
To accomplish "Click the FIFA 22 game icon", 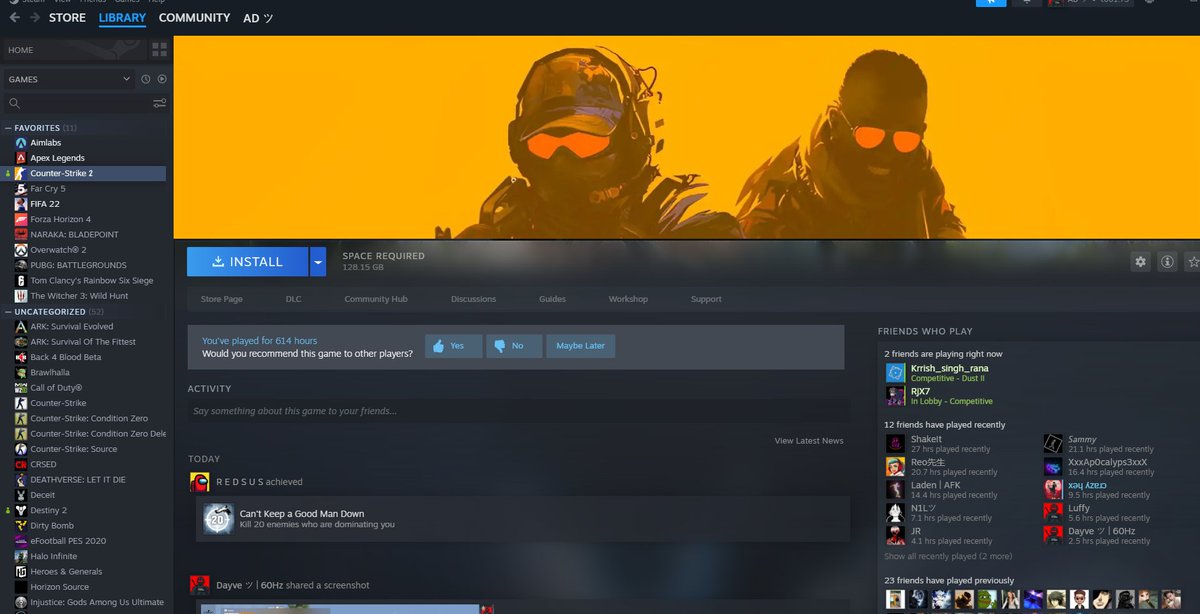I will (x=21, y=204).
